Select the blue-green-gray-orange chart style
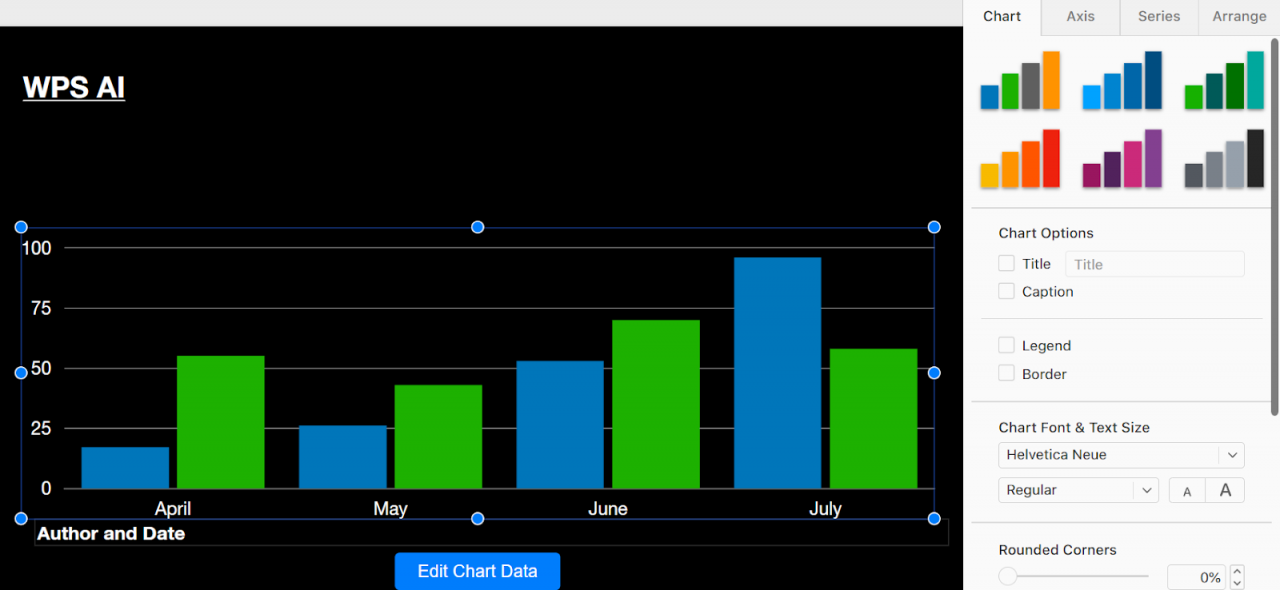1280x590 pixels. 1019,81
